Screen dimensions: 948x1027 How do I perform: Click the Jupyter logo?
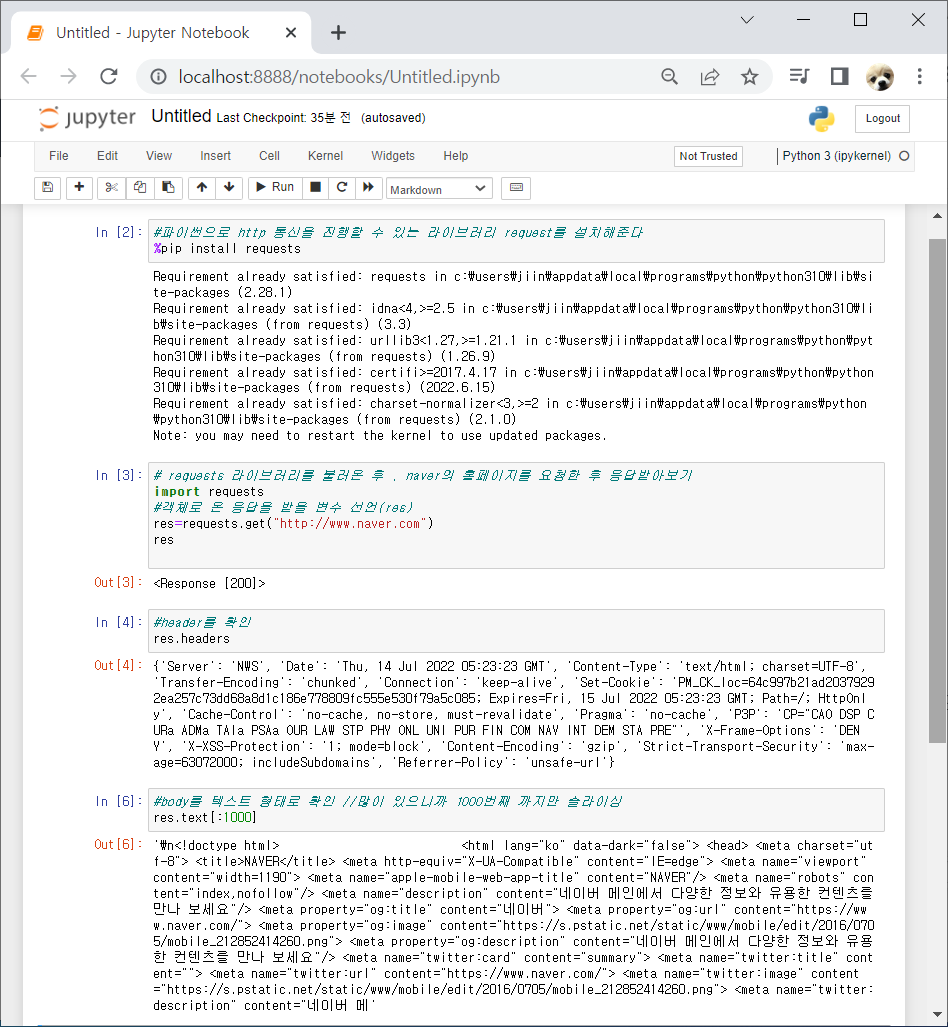coord(86,119)
